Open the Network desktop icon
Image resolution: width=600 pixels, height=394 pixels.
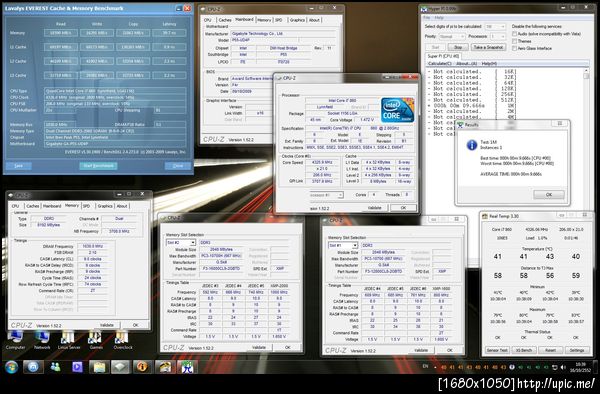click(42, 340)
